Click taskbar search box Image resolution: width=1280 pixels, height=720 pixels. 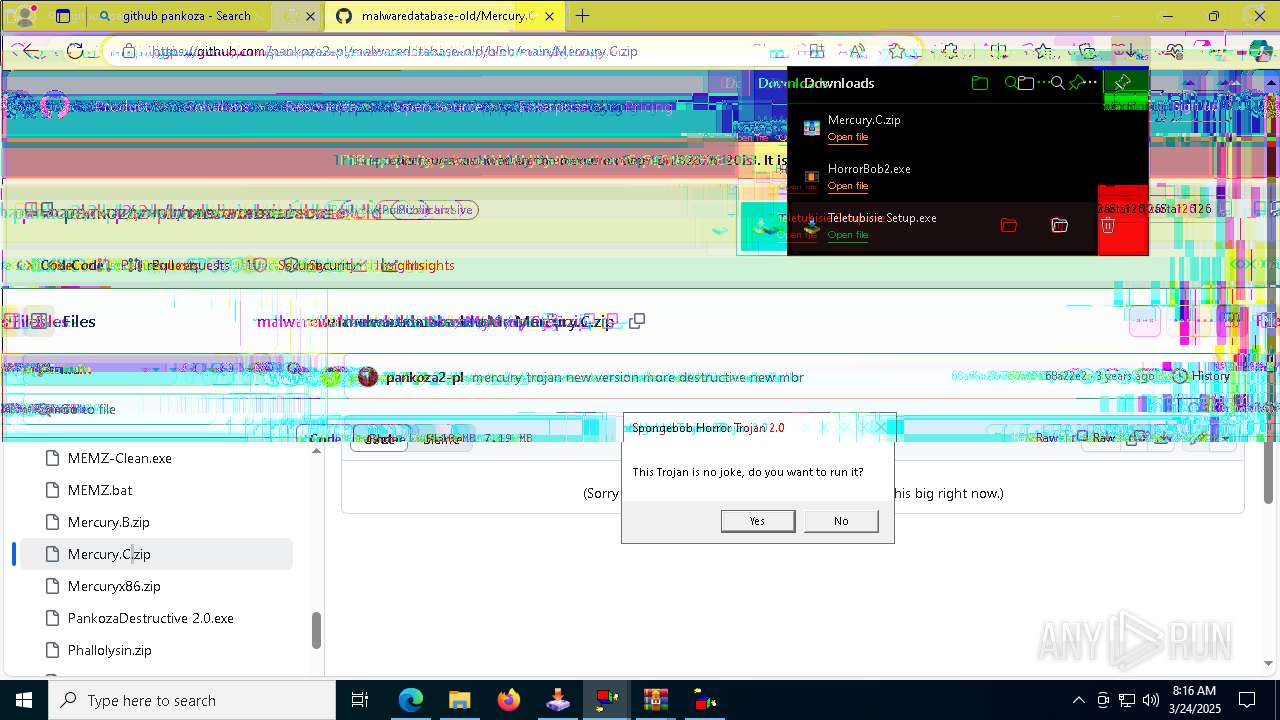click(x=192, y=700)
